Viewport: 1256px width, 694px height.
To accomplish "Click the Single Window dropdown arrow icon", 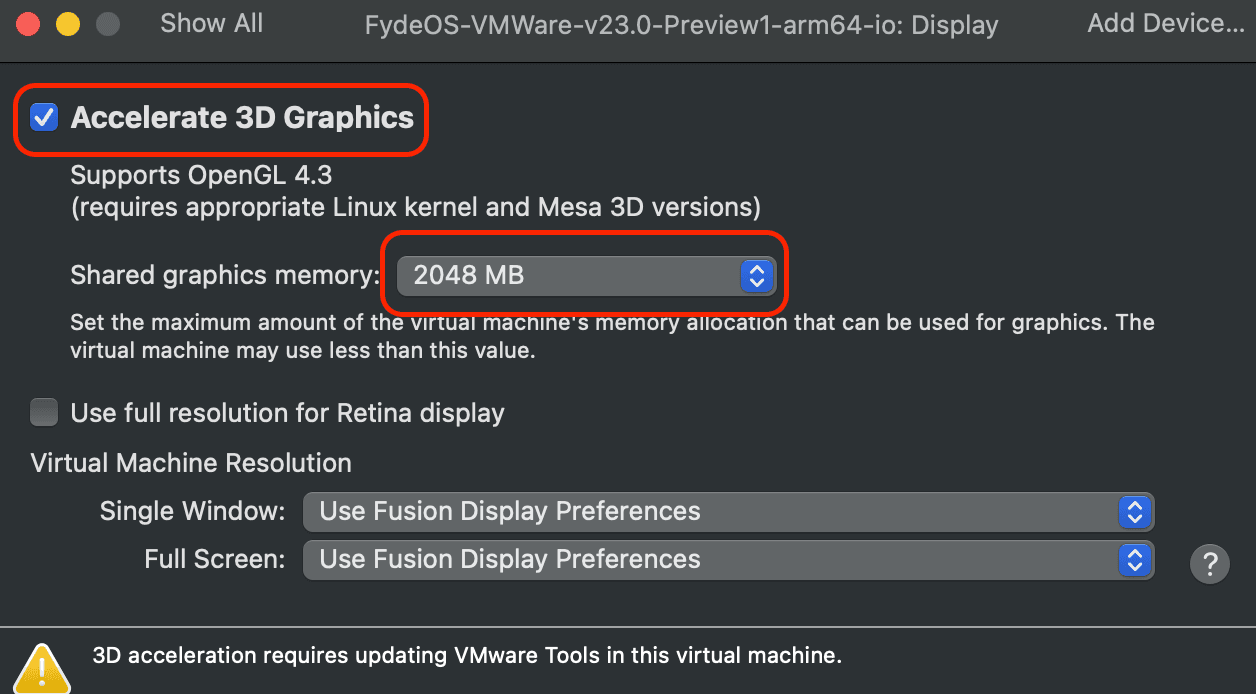I will (x=1134, y=511).
